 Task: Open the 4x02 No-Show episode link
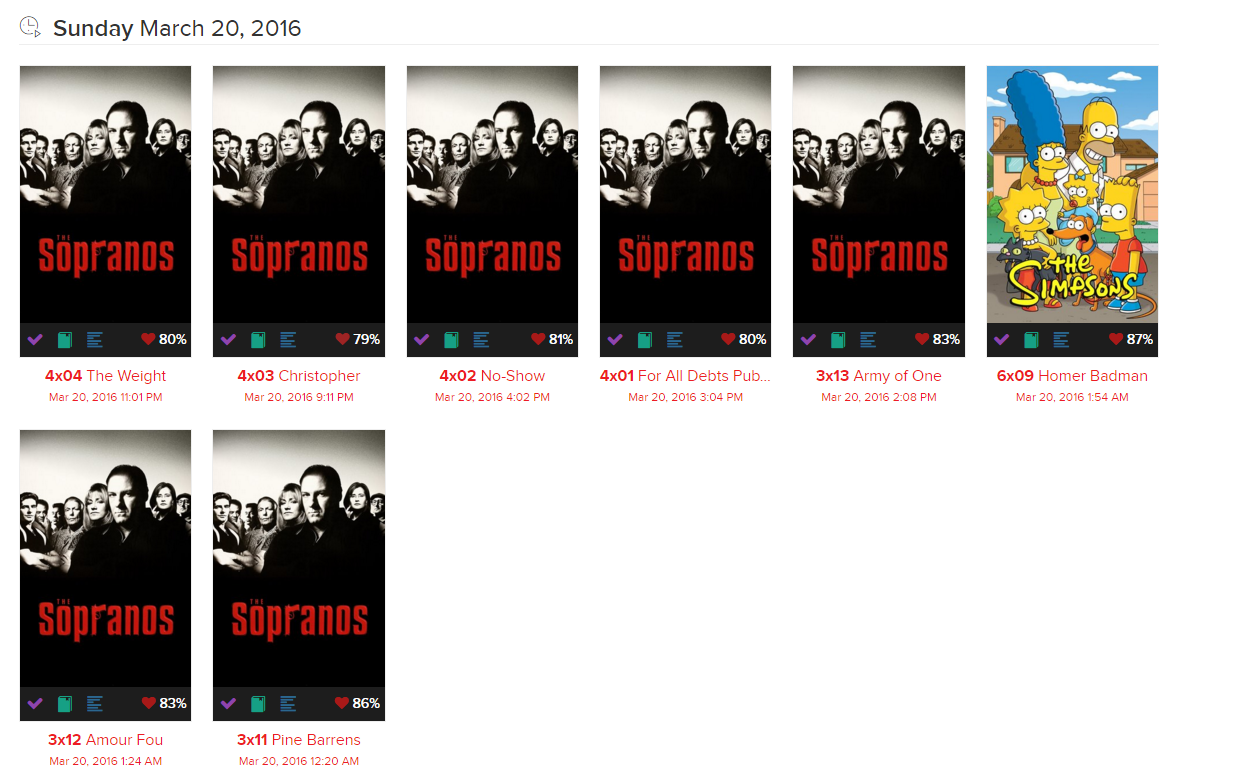click(492, 376)
